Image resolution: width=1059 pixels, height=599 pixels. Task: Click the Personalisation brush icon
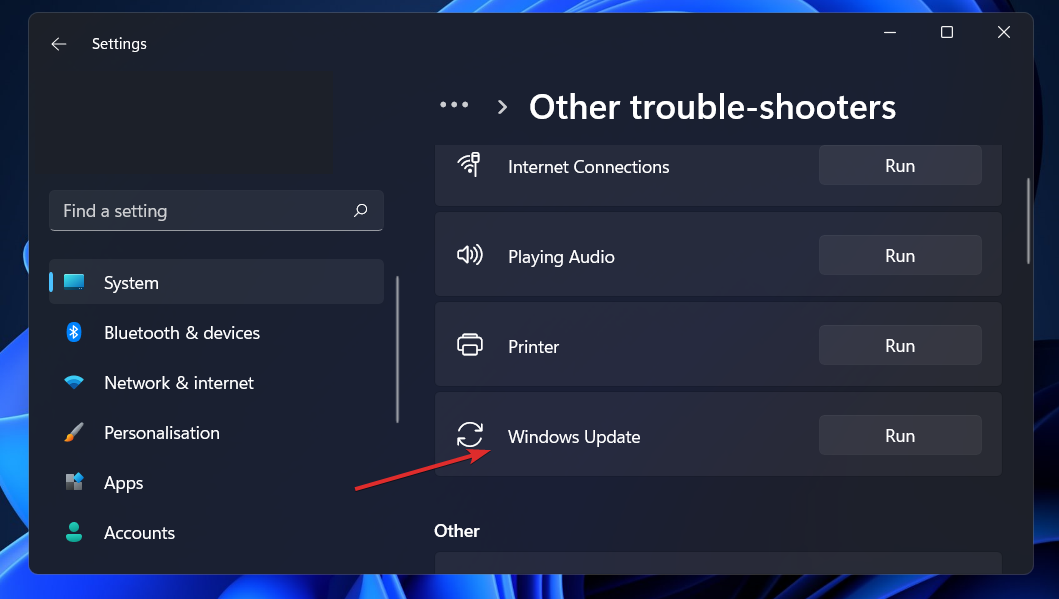(72, 432)
